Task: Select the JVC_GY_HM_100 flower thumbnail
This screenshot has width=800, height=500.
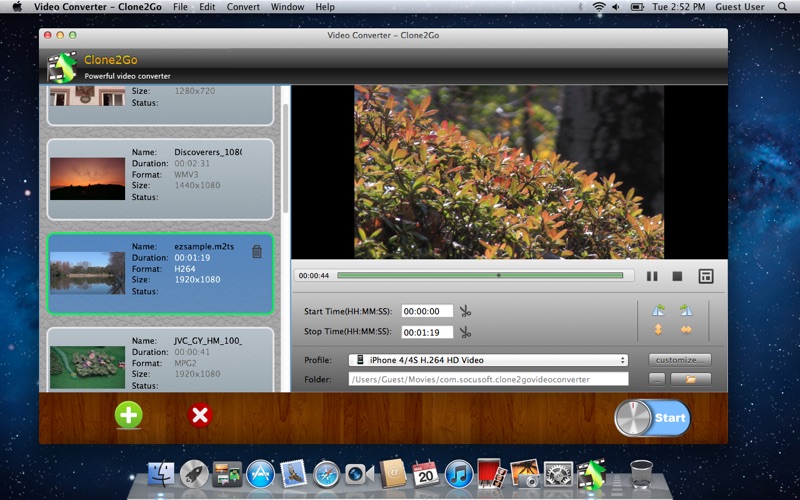Action: [x=87, y=367]
